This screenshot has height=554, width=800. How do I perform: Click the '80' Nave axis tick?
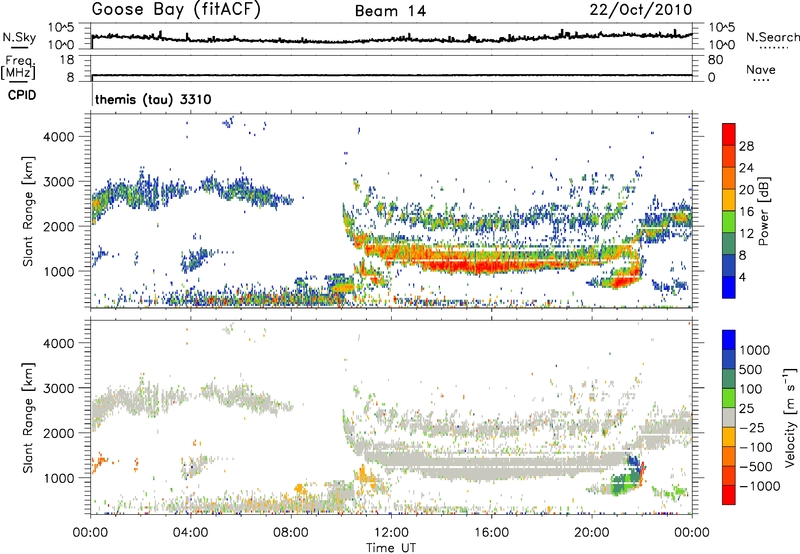pyautogui.click(x=715, y=60)
